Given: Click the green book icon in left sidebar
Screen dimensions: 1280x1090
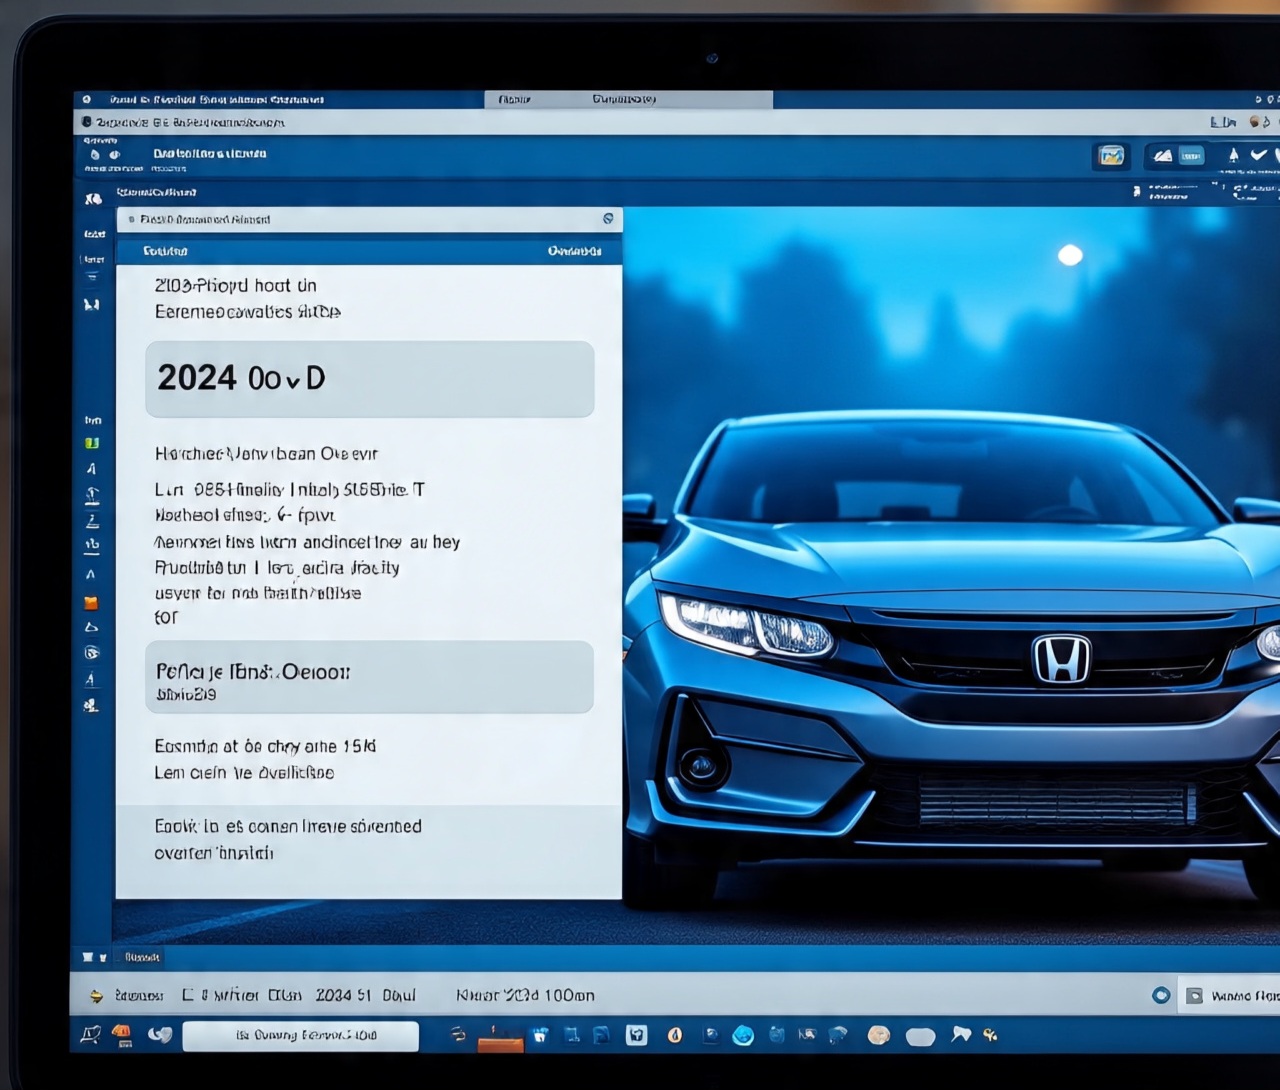Looking at the screenshot, I should tap(92, 443).
